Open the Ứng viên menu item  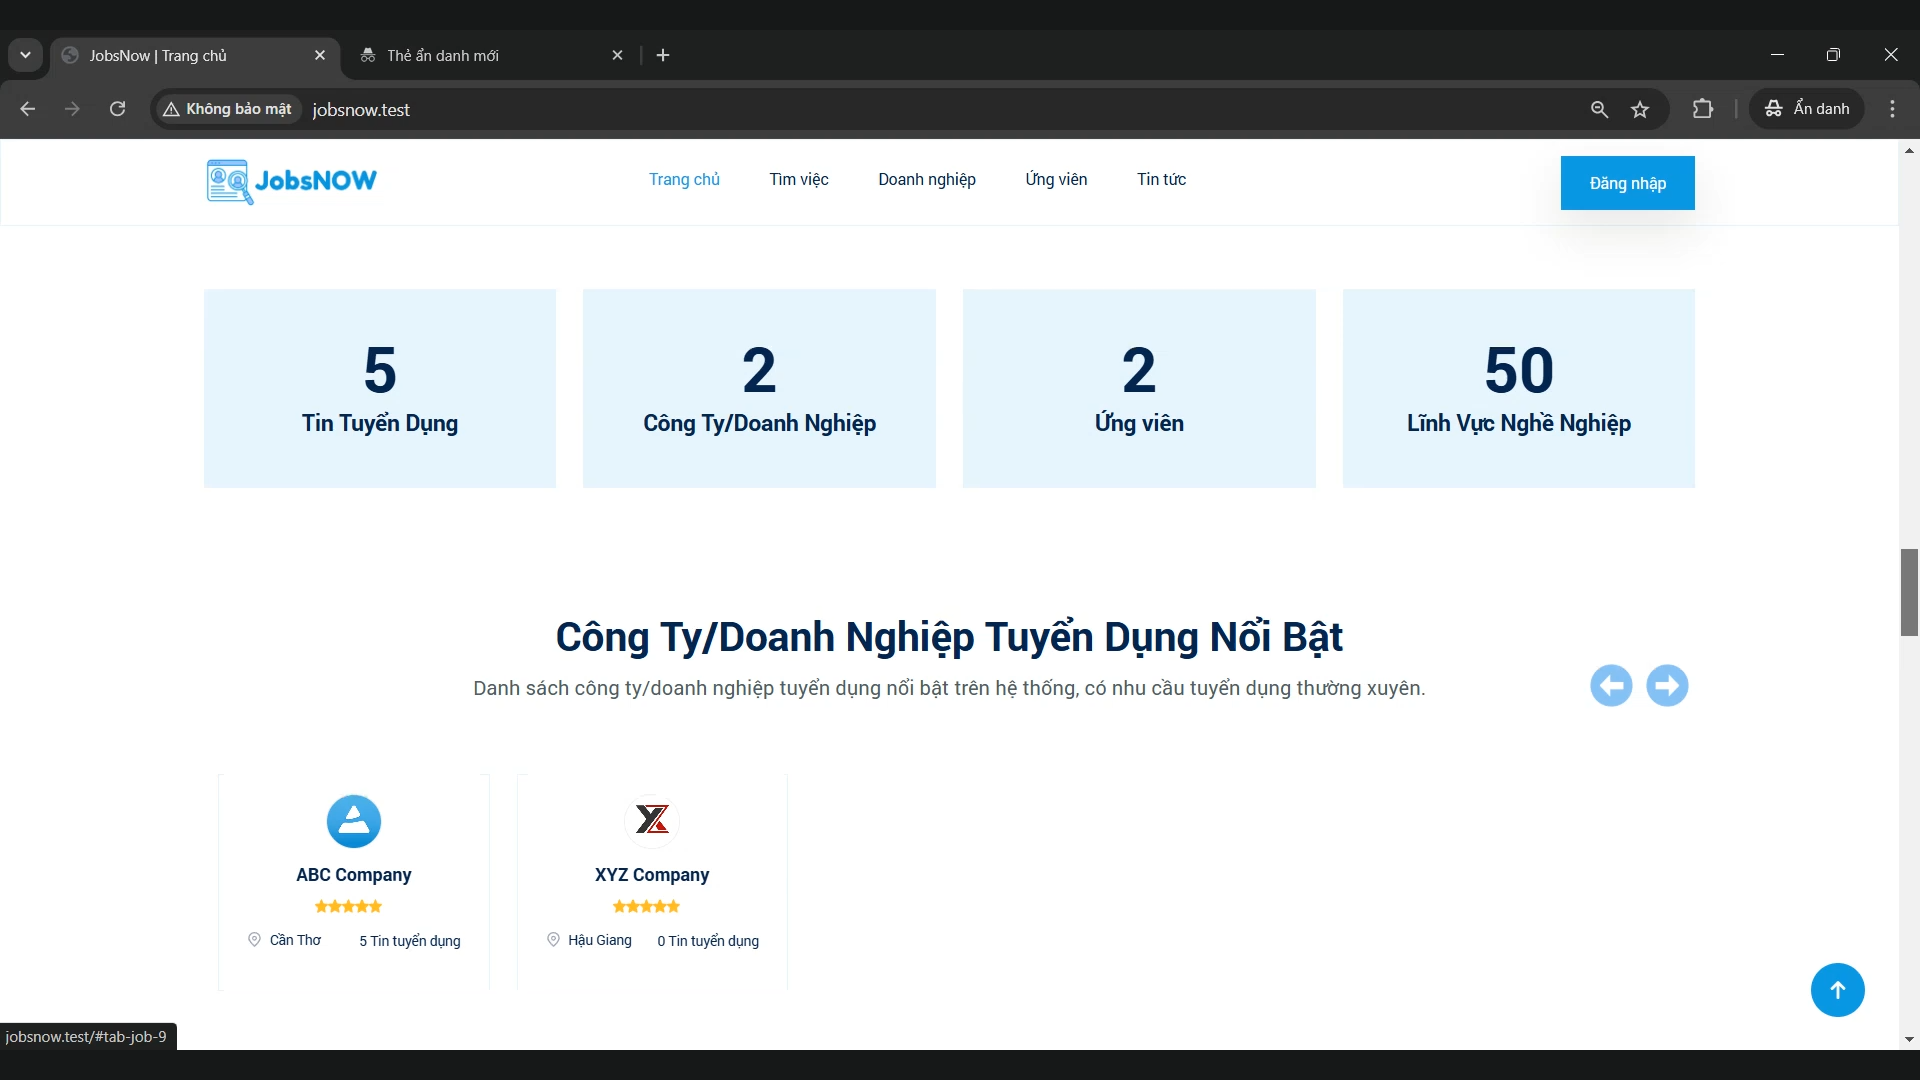click(1056, 180)
